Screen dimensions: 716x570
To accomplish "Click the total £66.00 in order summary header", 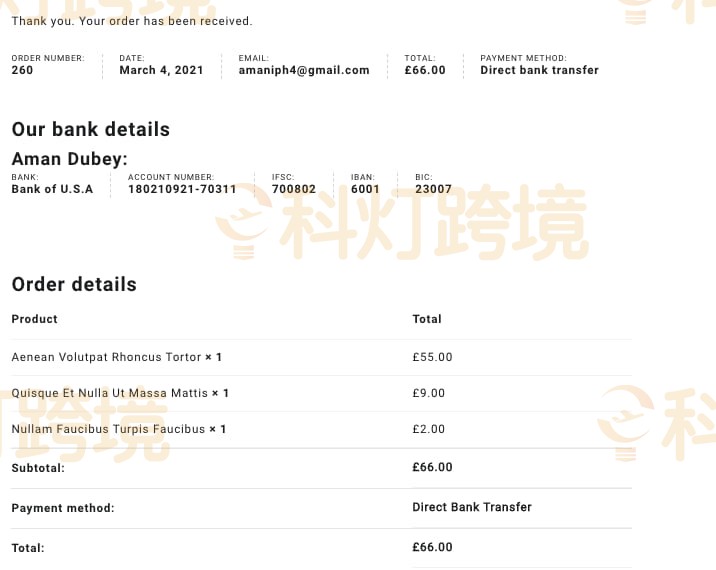I will pos(425,70).
